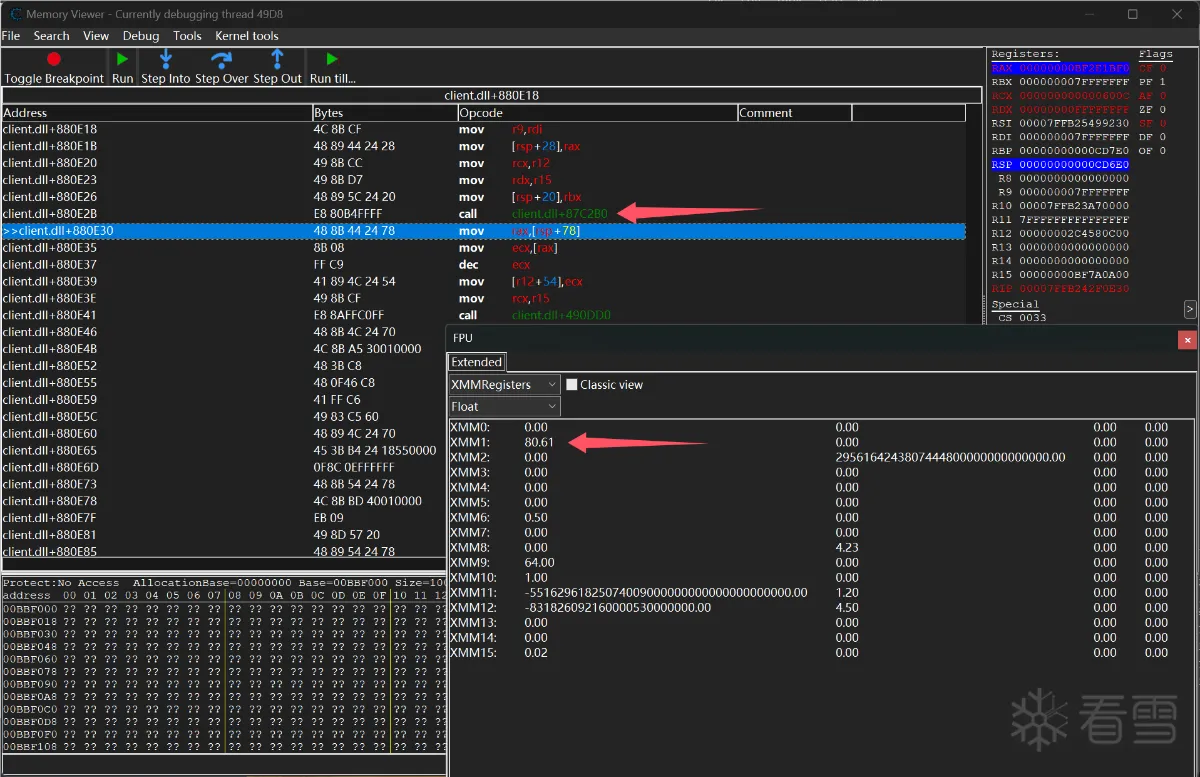The width and height of the screenshot is (1200, 777).
Task: Click the Step Into toolbar icon
Action: point(166,60)
